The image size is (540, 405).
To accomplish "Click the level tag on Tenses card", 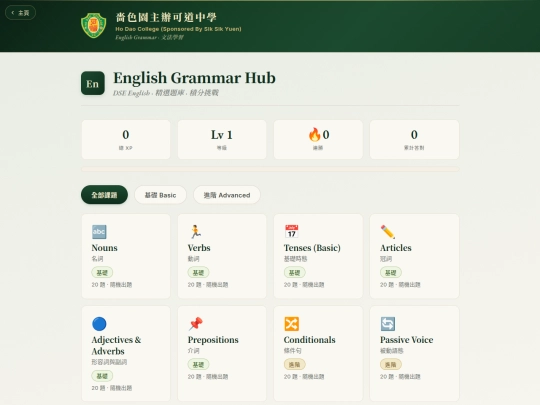I will point(294,272).
